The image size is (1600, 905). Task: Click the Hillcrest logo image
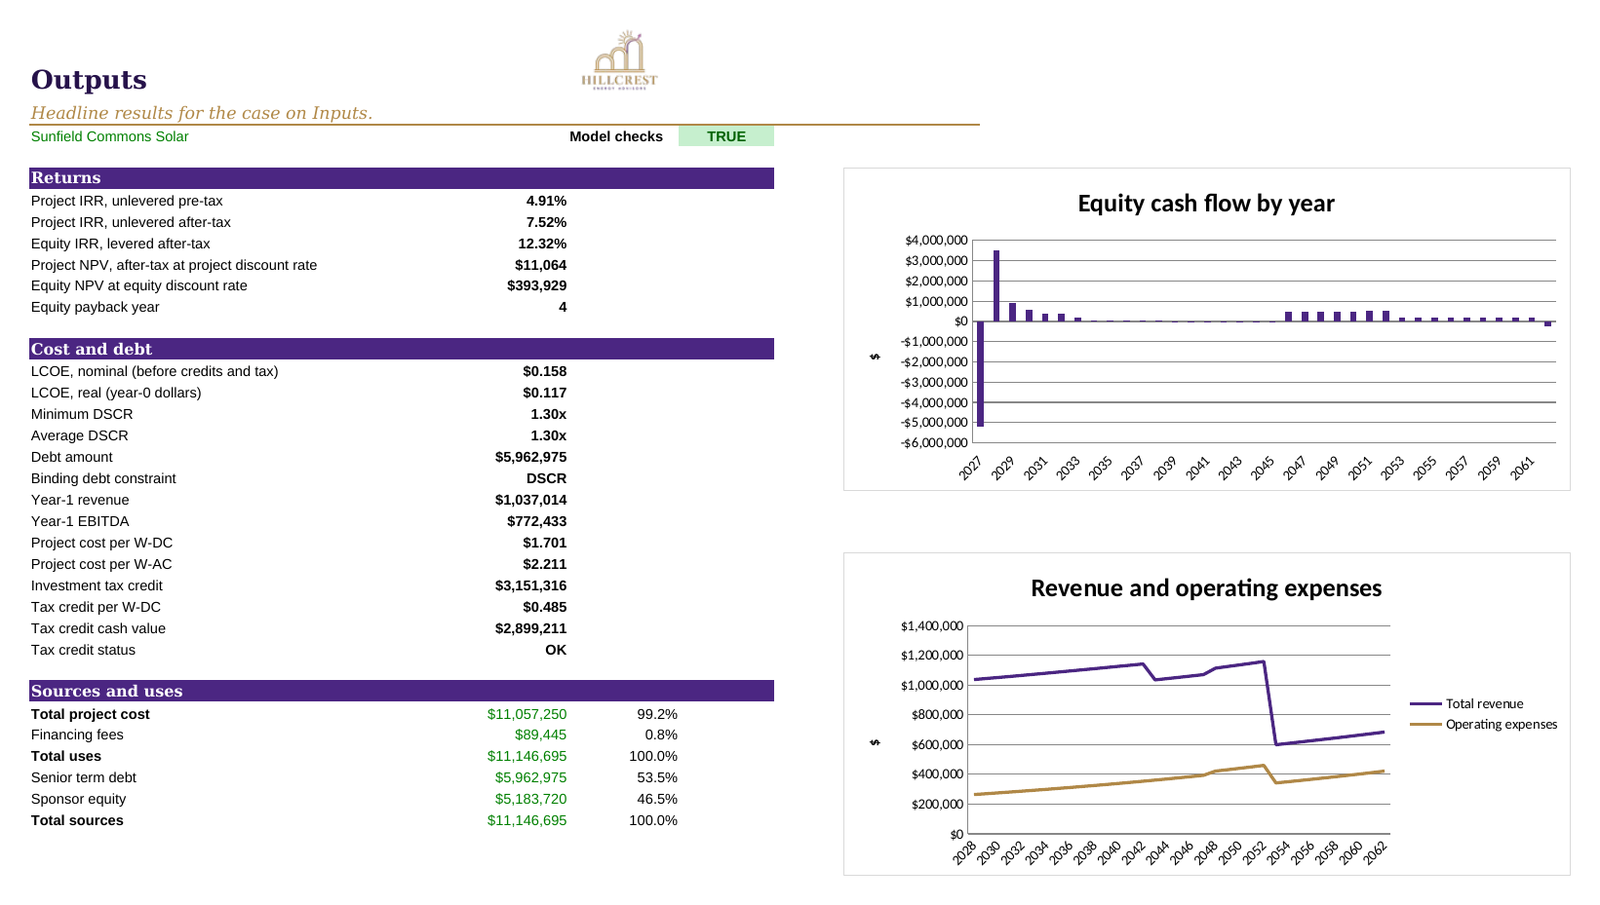tap(620, 60)
